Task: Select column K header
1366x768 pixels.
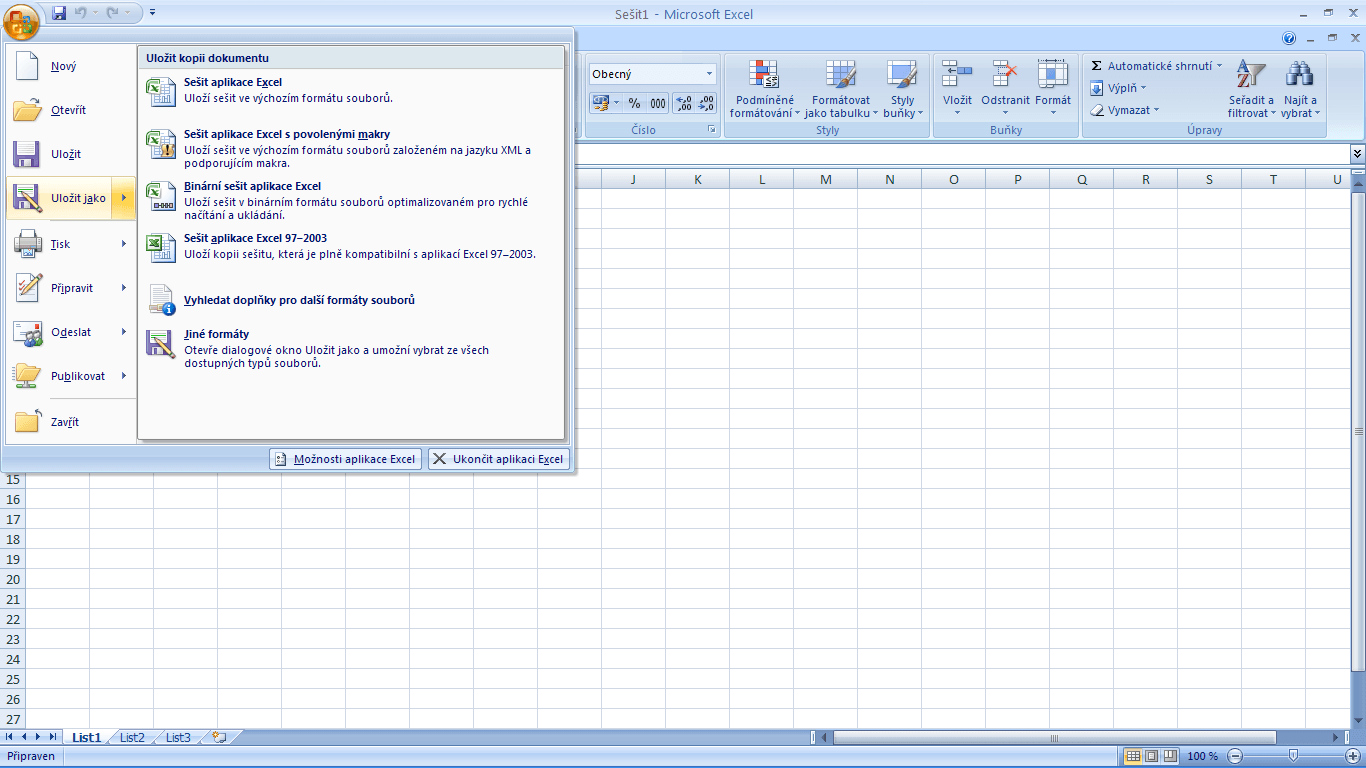Action: (x=697, y=180)
